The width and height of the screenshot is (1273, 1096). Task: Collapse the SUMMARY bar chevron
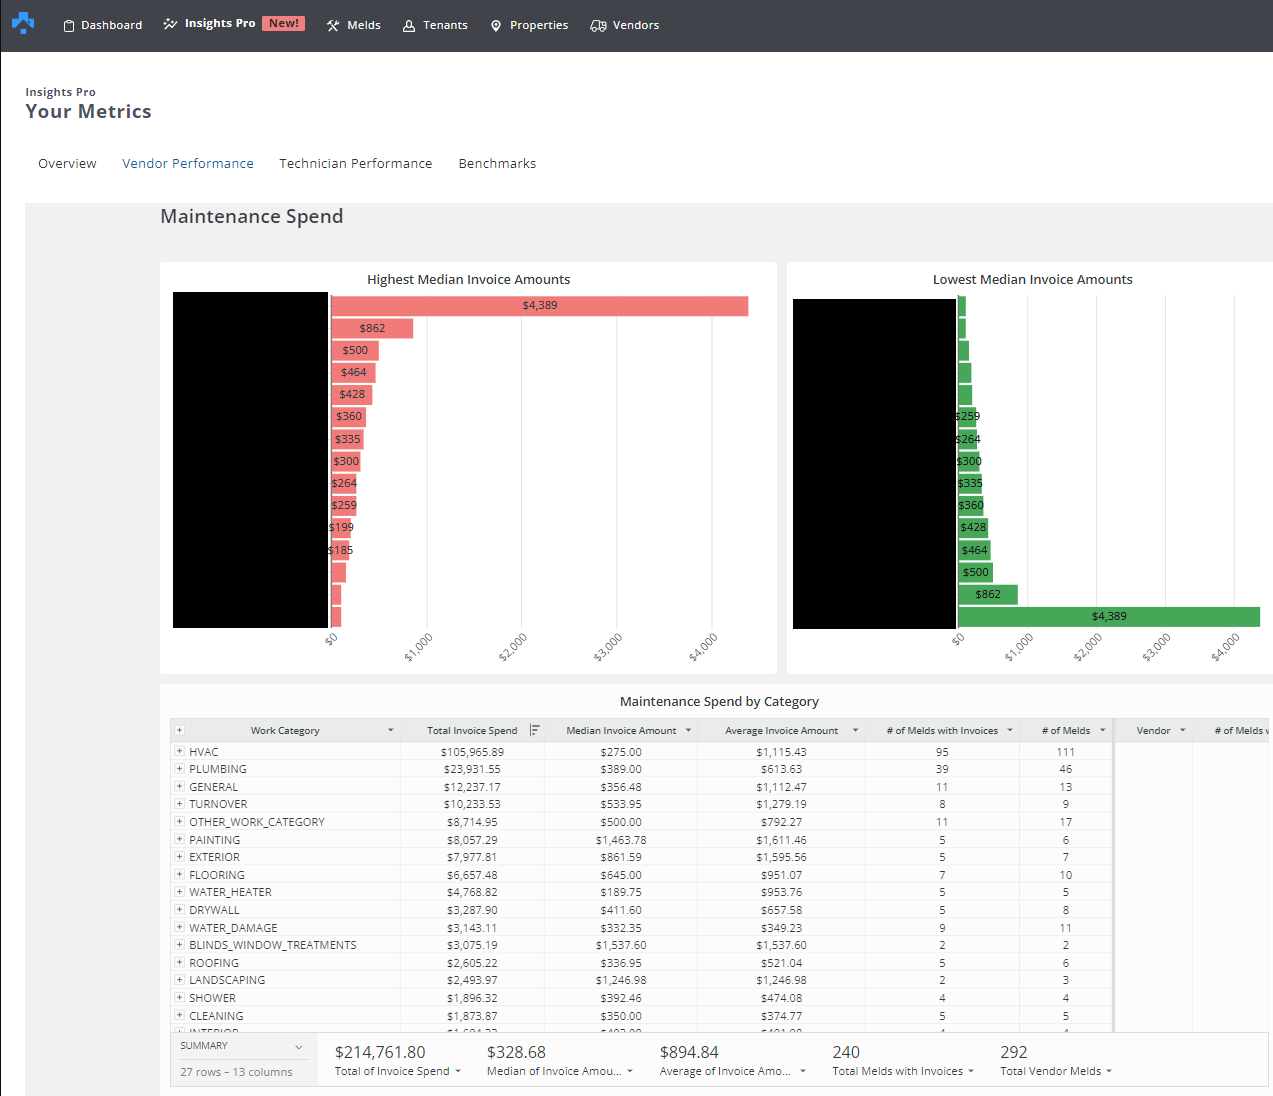(298, 1047)
